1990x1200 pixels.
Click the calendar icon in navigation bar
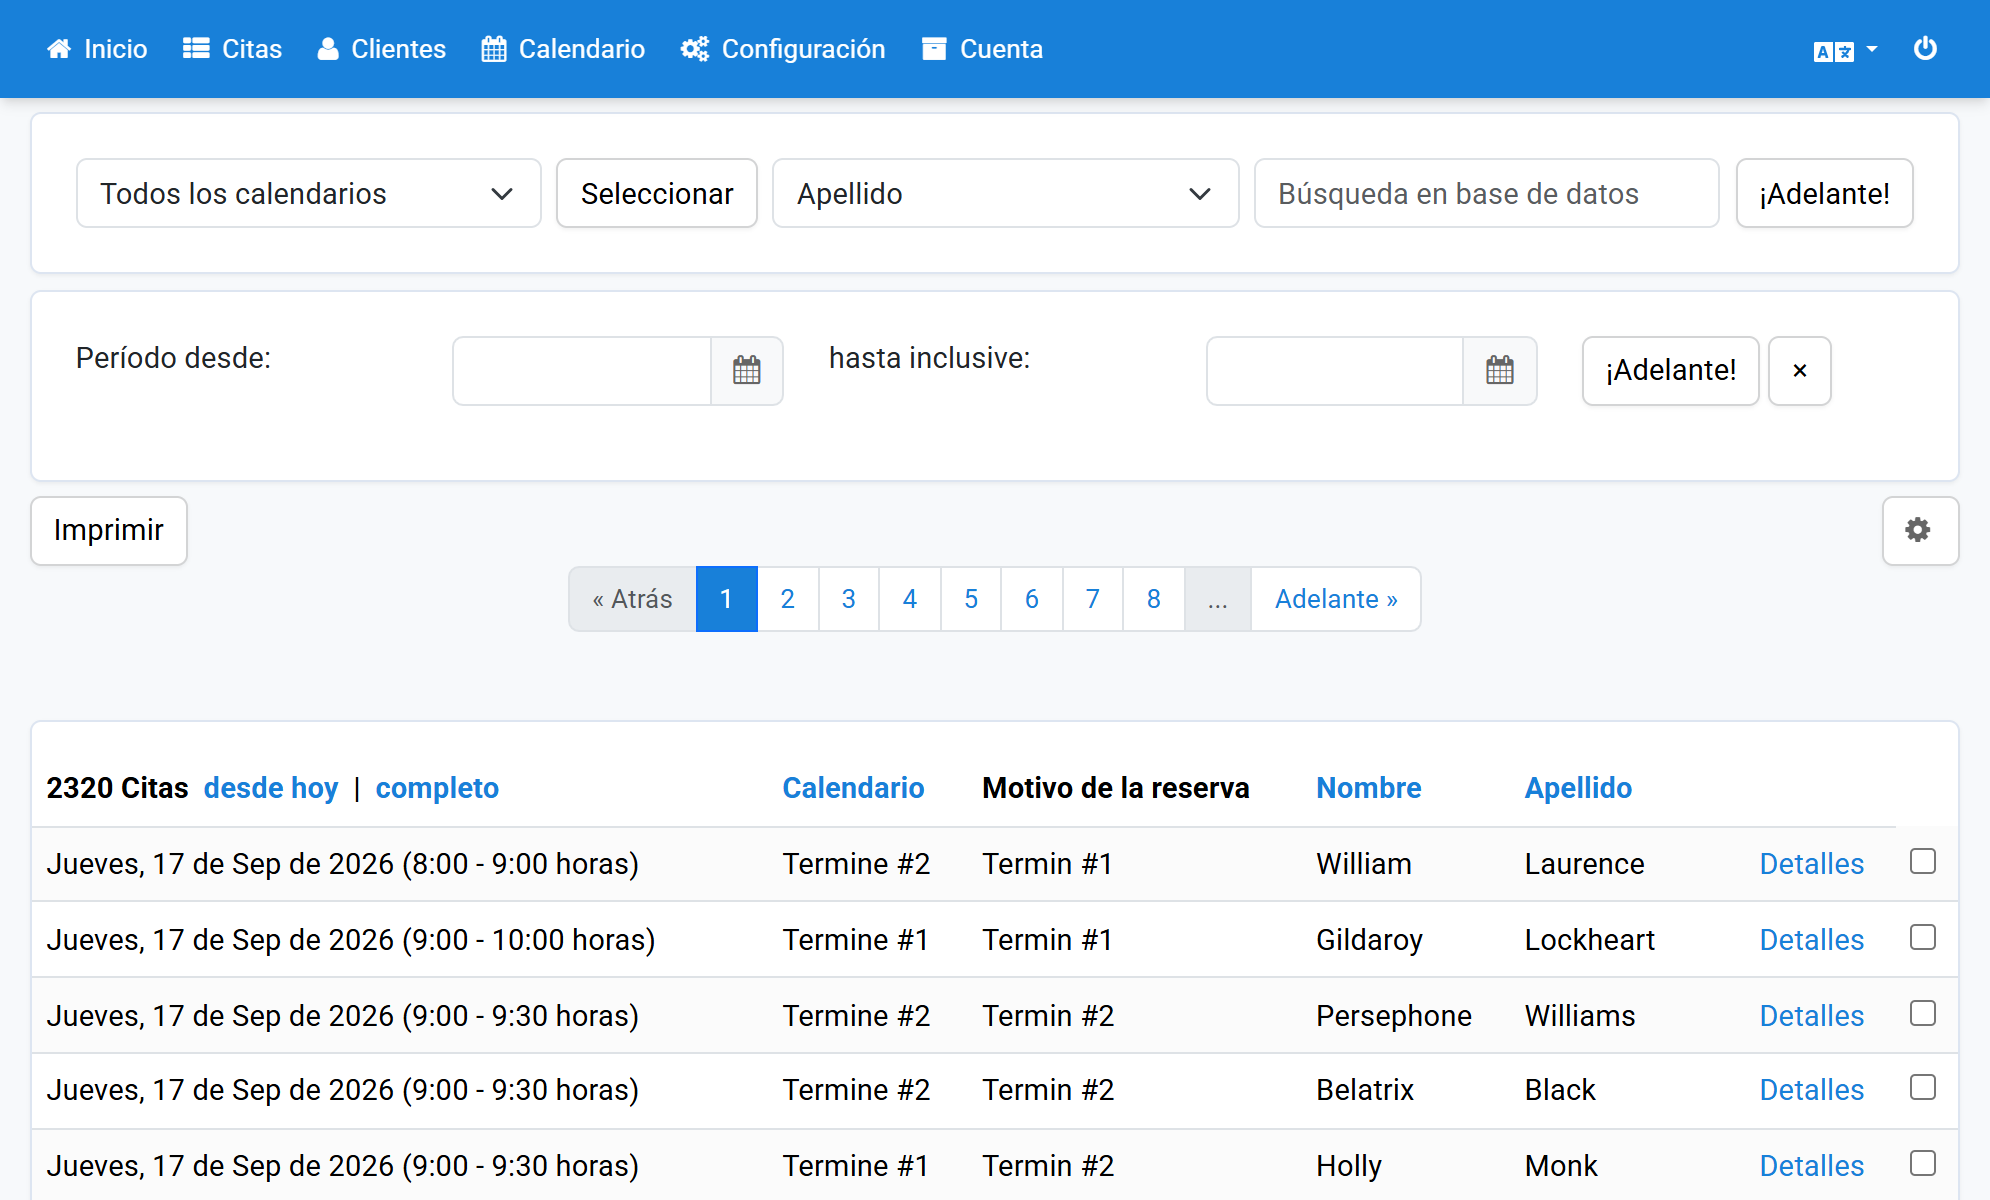click(494, 49)
